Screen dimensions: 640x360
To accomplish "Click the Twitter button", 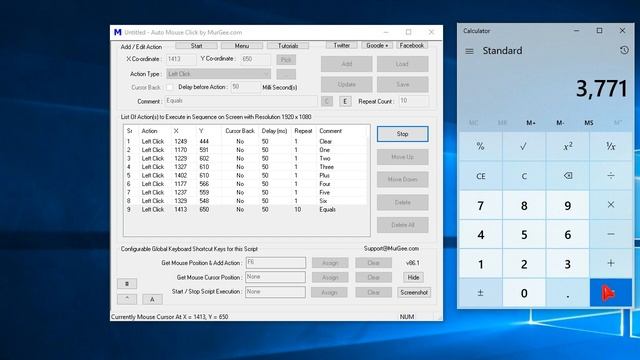I will coord(342,45).
